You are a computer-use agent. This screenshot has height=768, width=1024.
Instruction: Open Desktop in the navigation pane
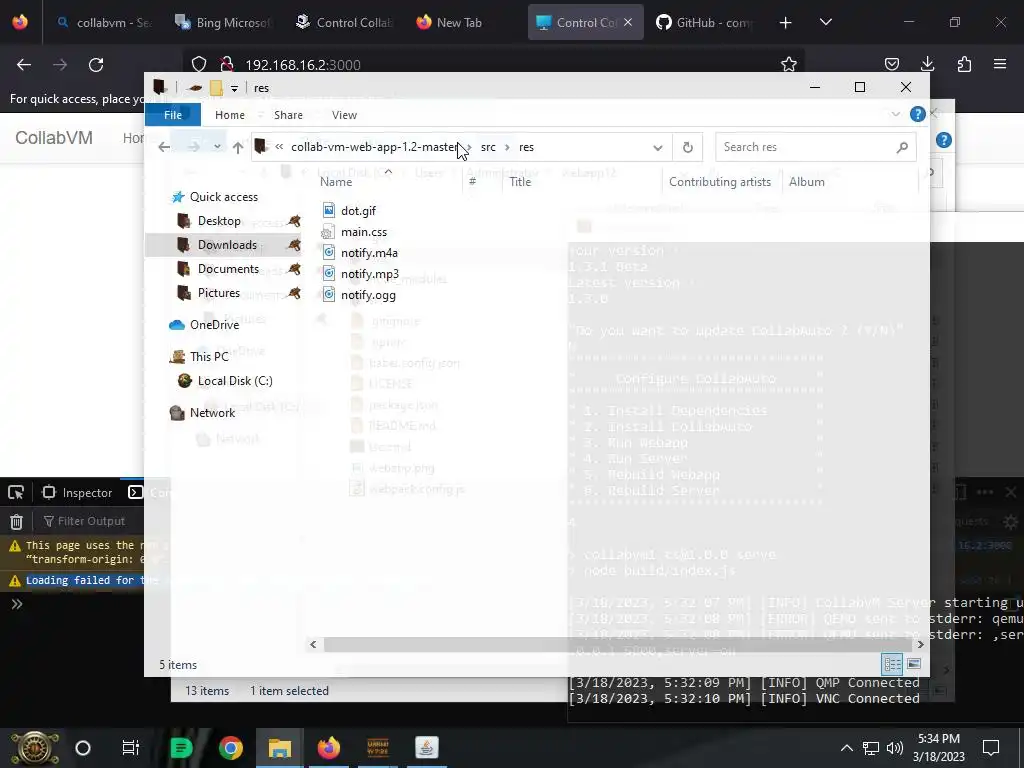pos(219,221)
